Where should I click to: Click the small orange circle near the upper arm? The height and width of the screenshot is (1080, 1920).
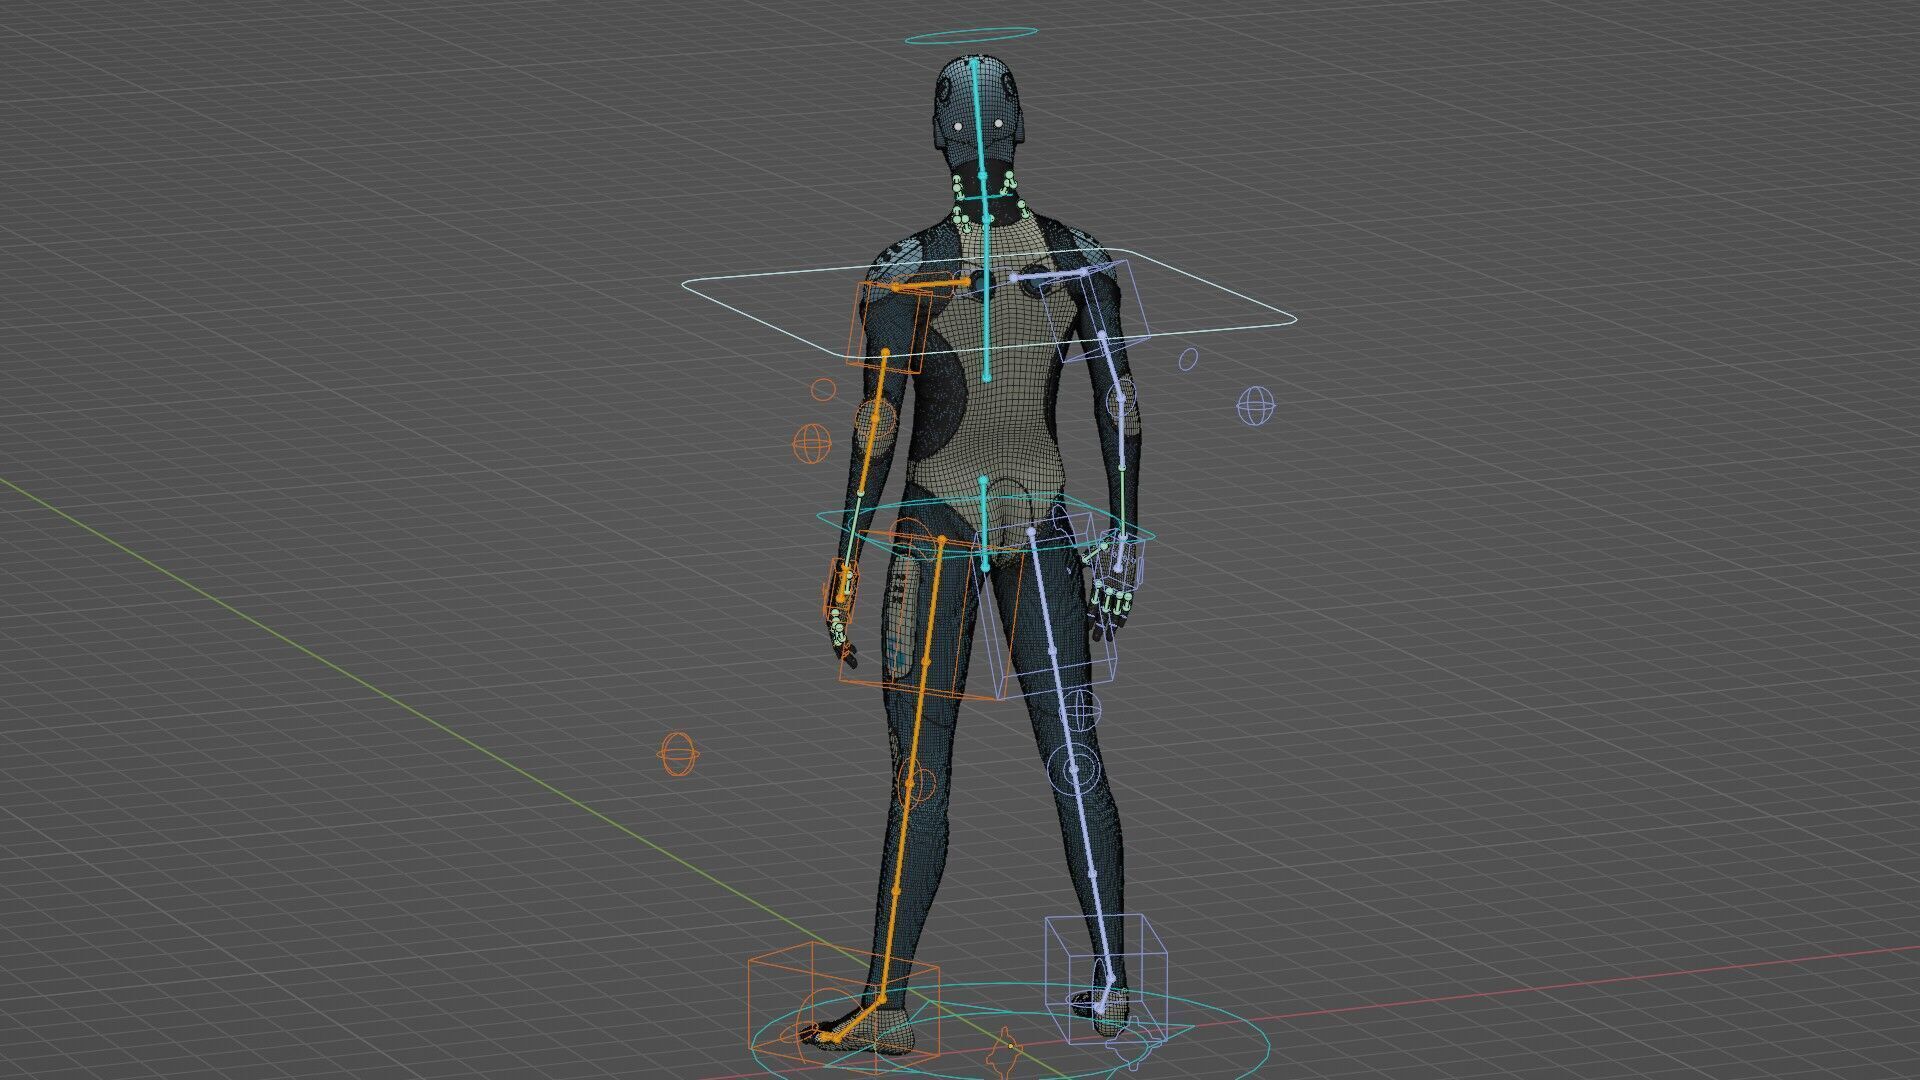tap(822, 389)
